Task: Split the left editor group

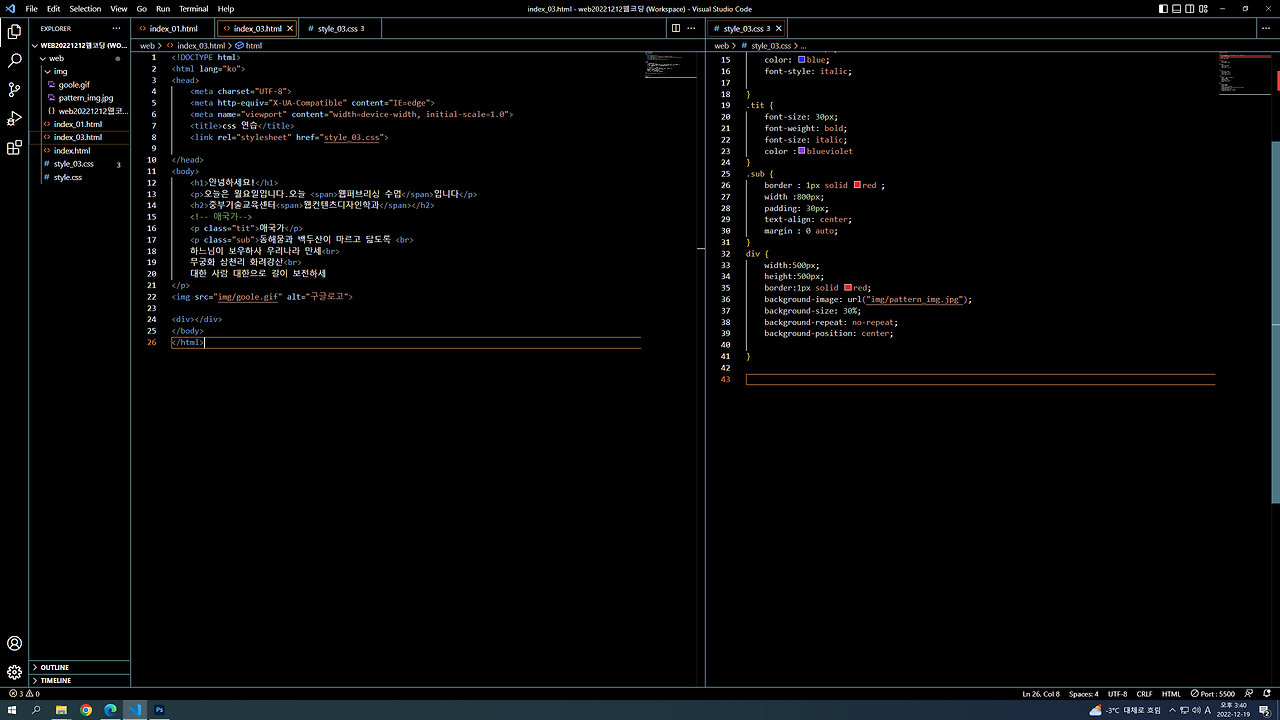Action: 676,29
